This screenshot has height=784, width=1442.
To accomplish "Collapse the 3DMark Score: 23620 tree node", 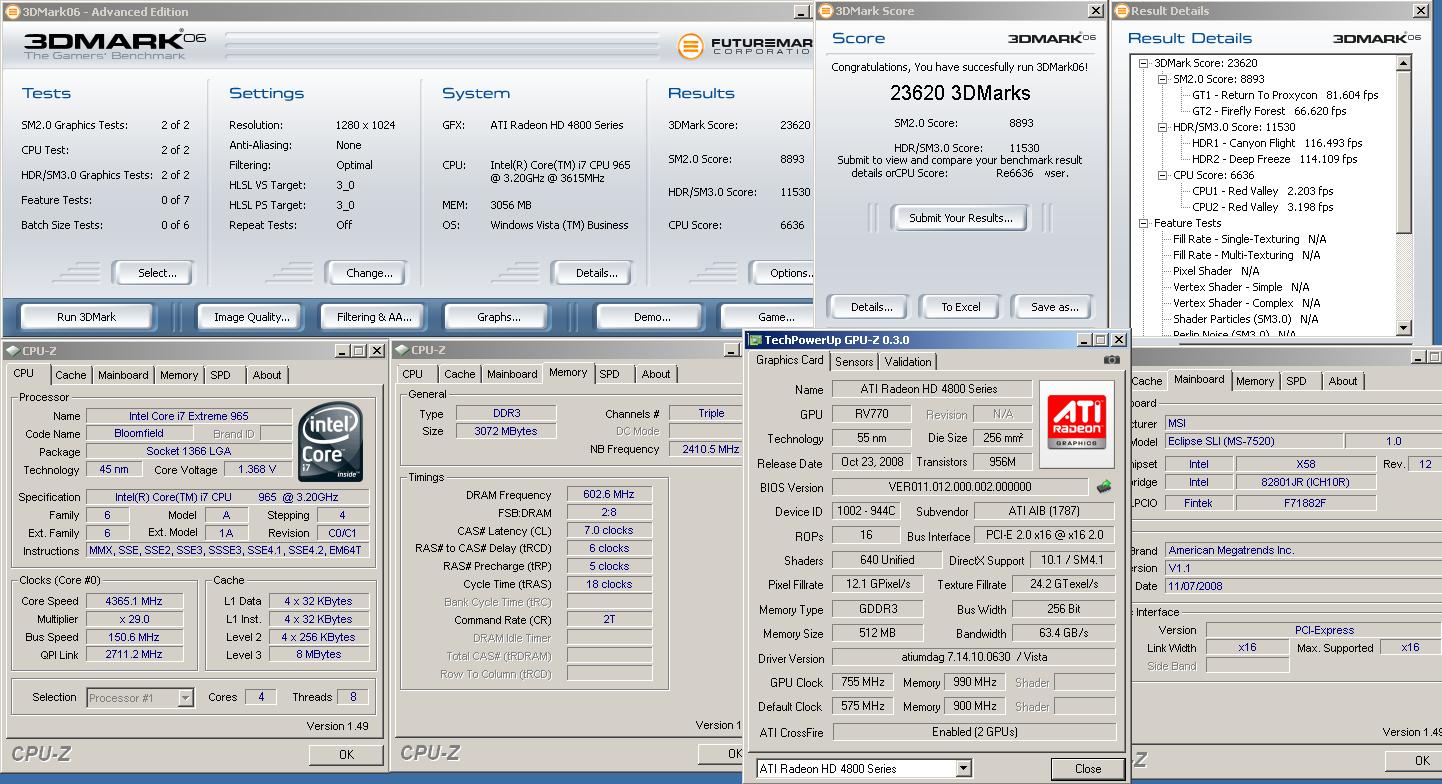I will [x=1144, y=63].
